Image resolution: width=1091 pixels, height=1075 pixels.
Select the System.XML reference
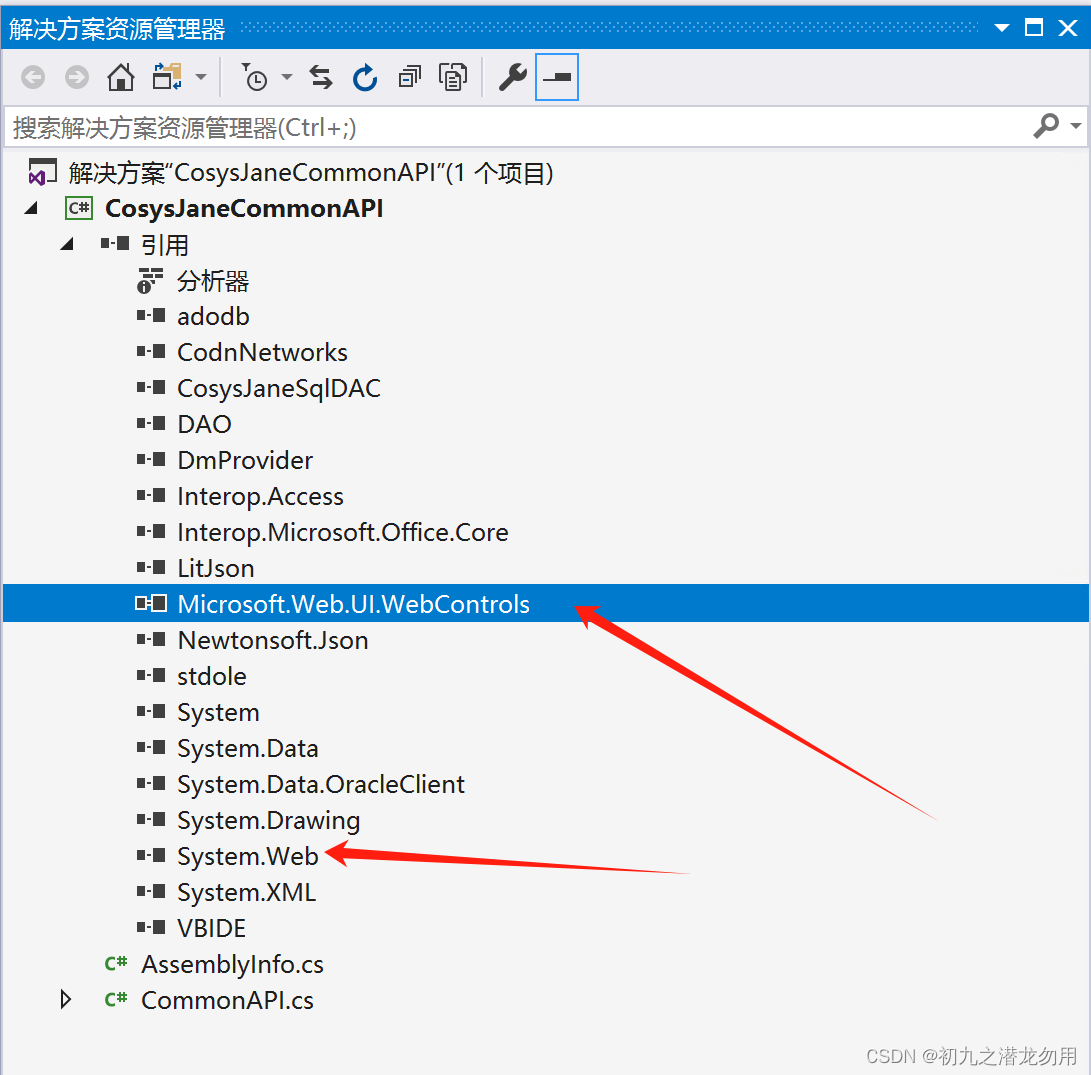pyautogui.click(x=246, y=893)
